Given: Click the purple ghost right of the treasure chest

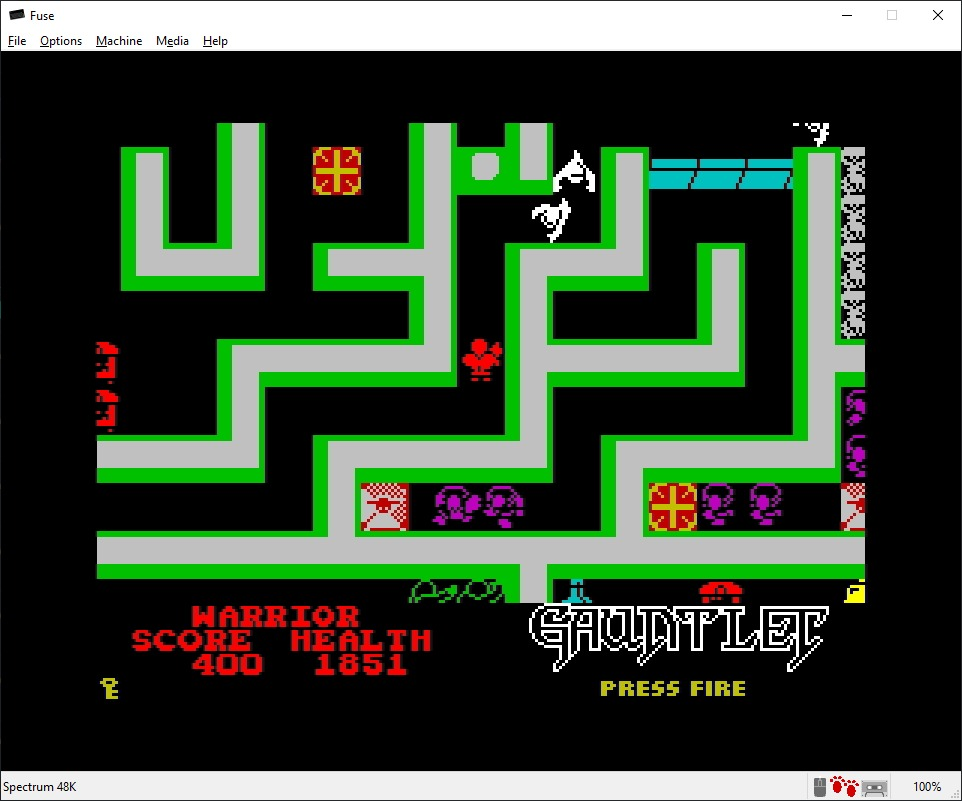Looking at the screenshot, I should [717, 504].
